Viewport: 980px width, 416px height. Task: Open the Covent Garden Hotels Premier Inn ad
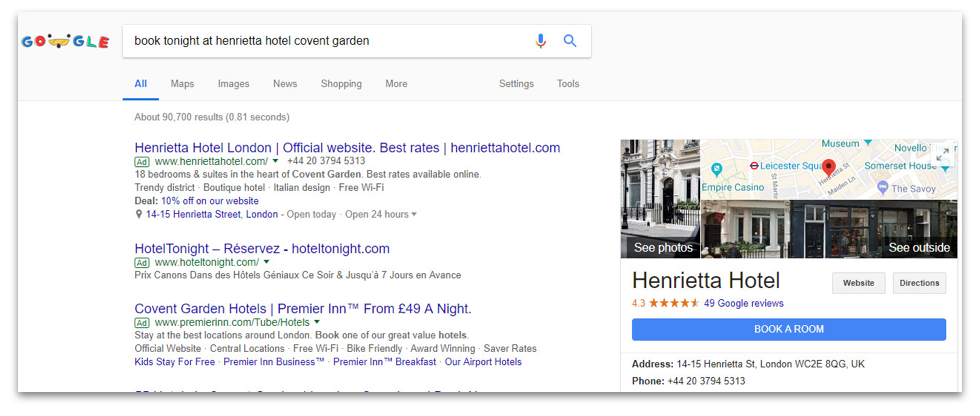[303, 309]
